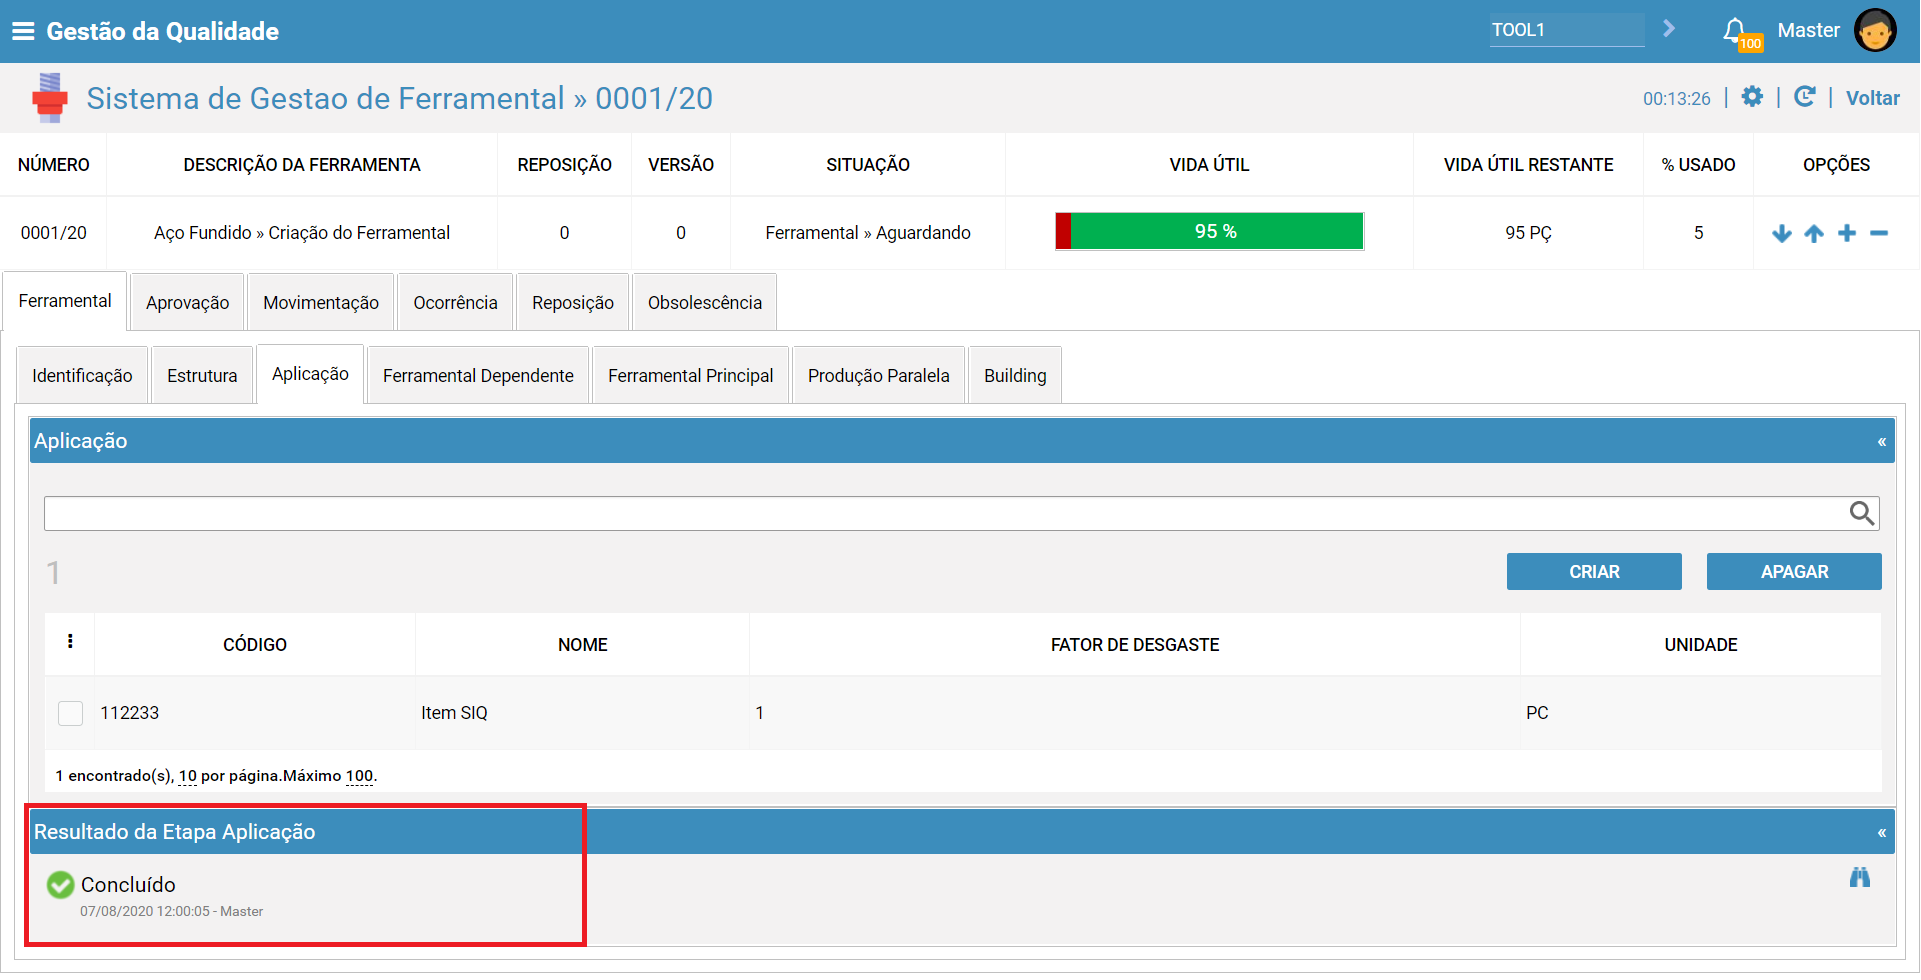Click the refresh icon near Voltar
This screenshot has height=980, width=1921.
[1805, 96]
